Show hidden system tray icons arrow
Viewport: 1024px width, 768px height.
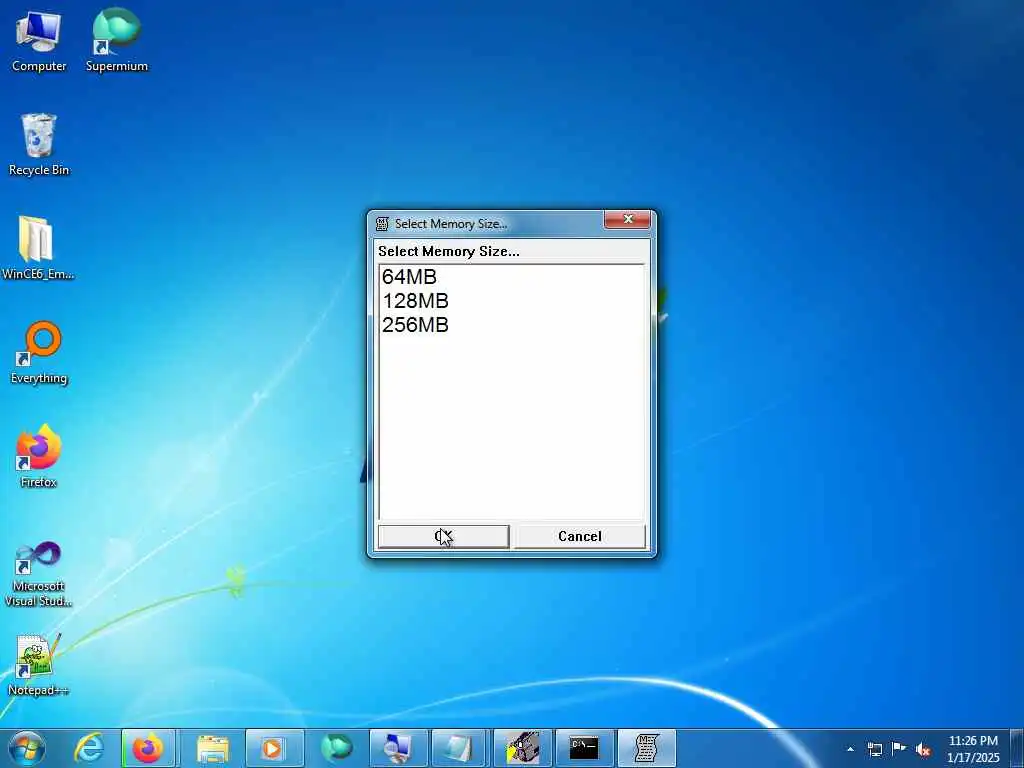pyautogui.click(x=850, y=749)
